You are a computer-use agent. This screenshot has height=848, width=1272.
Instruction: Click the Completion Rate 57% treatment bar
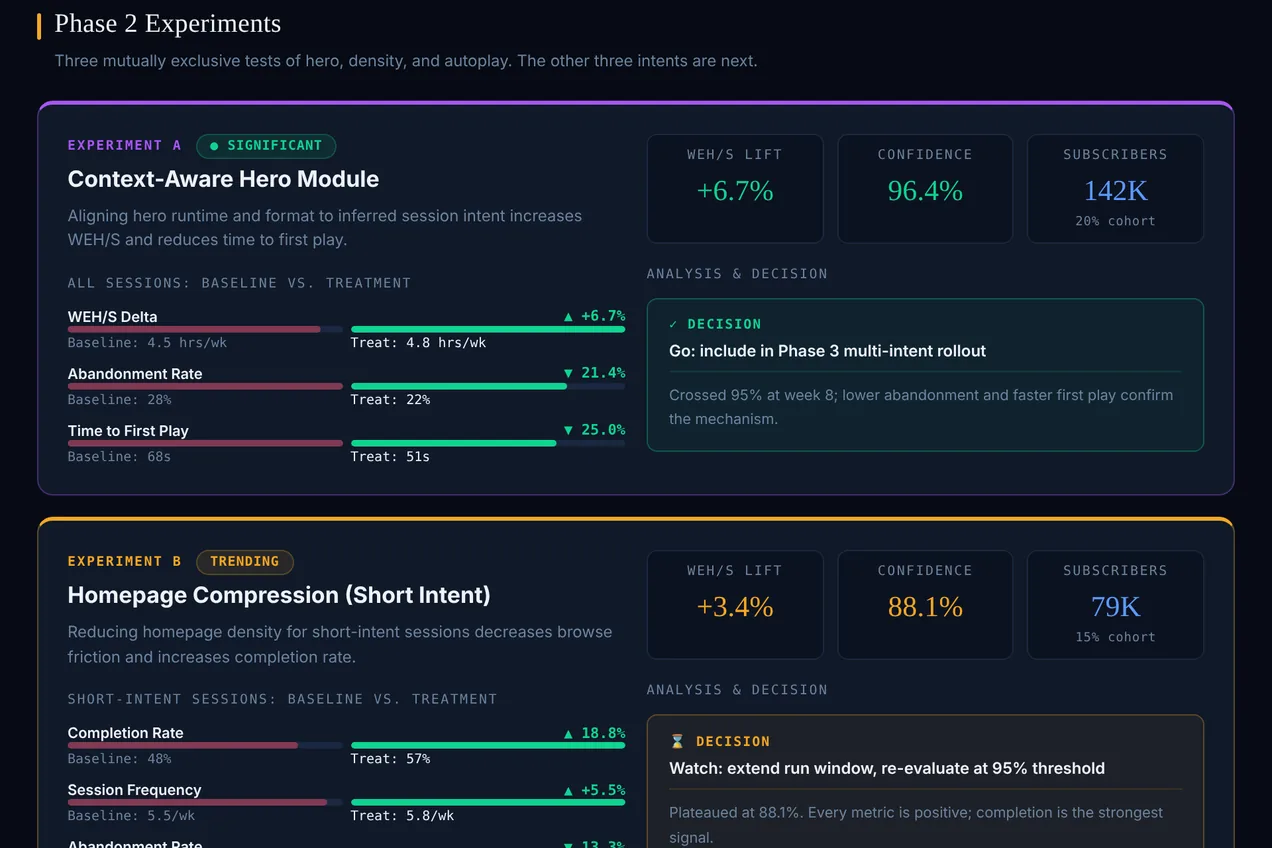tap(488, 745)
